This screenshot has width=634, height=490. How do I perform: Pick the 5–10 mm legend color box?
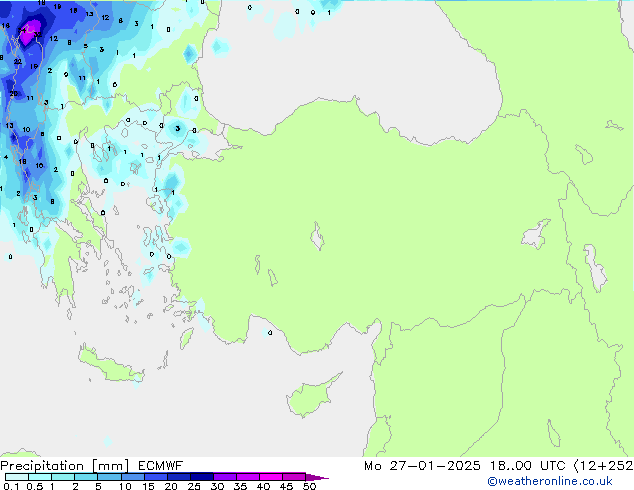tap(109, 477)
